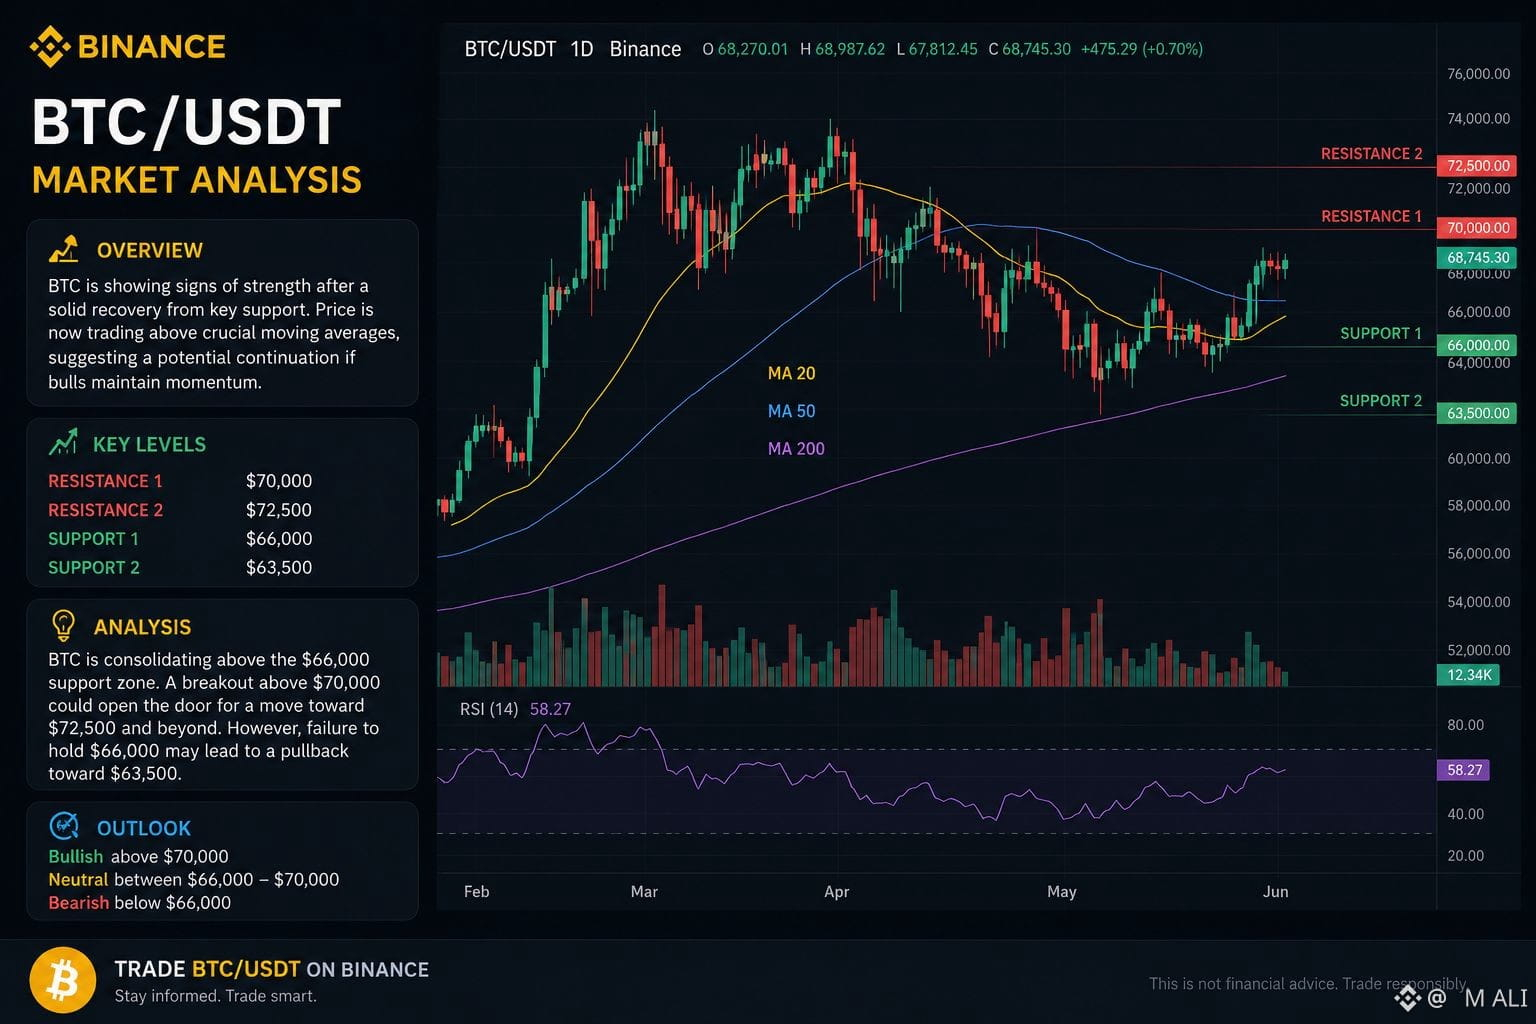Select the RESISTANCE 1 label on the chart

coord(1371,217)
